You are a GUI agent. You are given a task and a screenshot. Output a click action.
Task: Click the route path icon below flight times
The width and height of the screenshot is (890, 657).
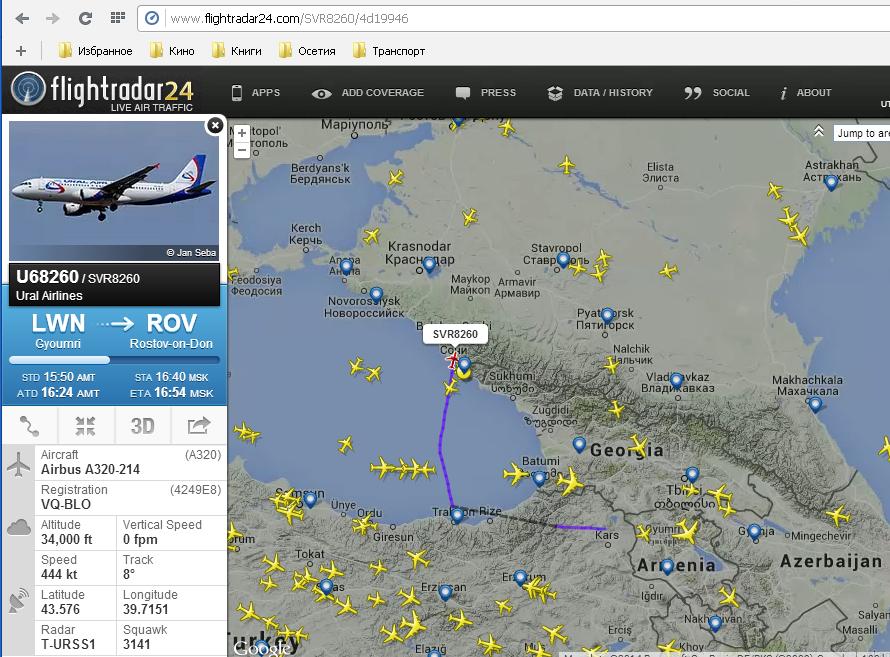(30, 426)
